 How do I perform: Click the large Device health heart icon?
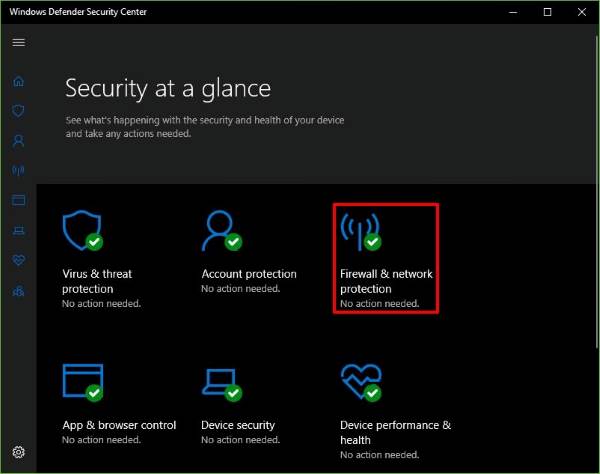[x=361, y=383]
